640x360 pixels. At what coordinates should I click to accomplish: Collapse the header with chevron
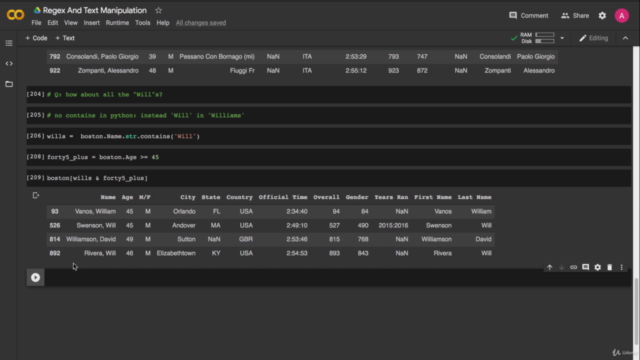(x=625, y=38)
